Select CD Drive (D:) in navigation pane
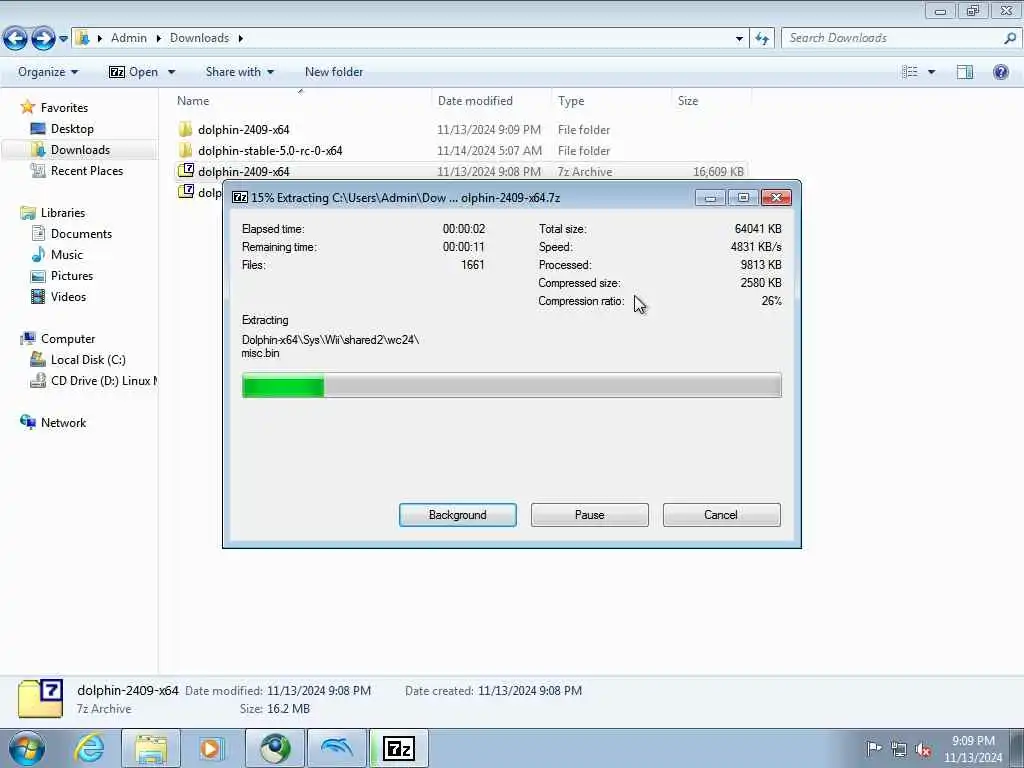The image size is (1024, 768). point(103,381)
